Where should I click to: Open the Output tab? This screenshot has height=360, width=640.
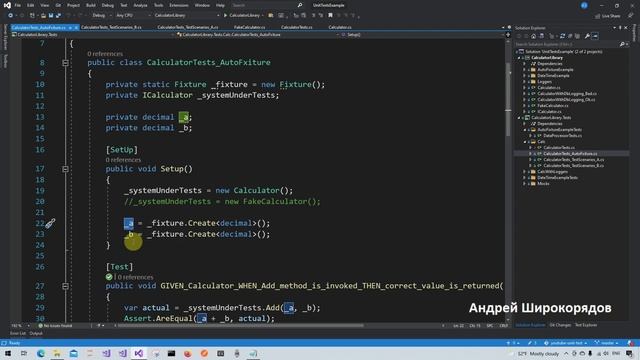pyautogui.click(x=36, y=333)
